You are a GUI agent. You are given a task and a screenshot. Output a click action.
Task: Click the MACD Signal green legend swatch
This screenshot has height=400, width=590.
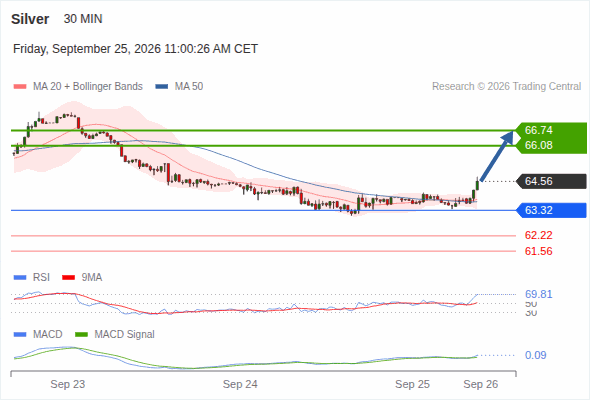[x=81, y=335]
